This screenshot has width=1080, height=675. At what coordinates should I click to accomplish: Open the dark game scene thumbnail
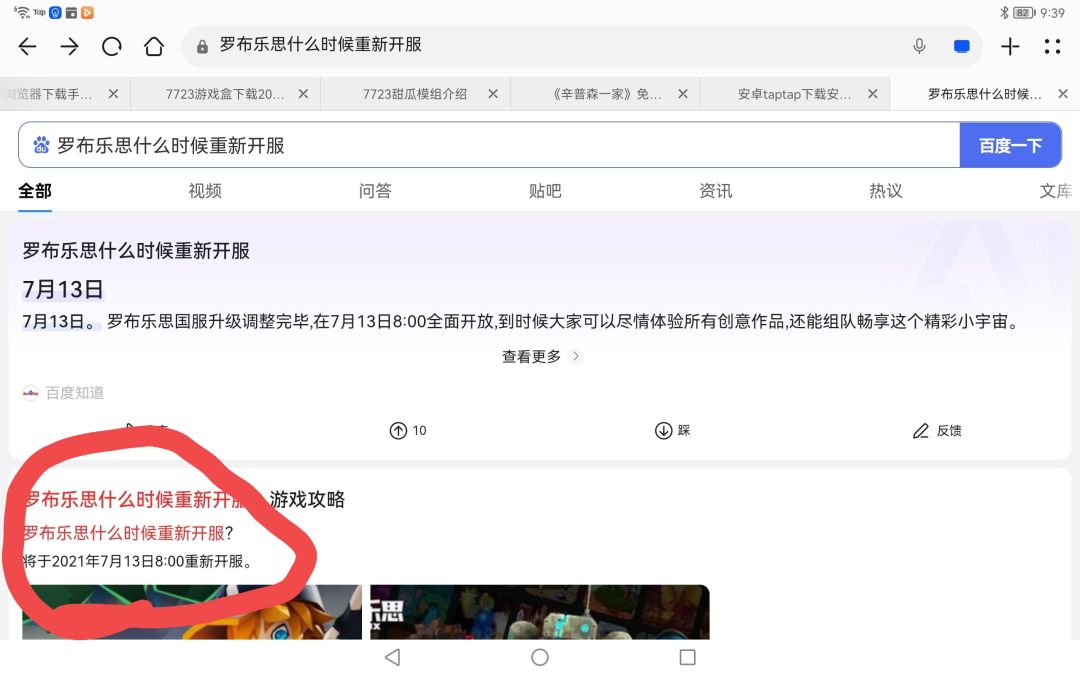pos(540,612)
